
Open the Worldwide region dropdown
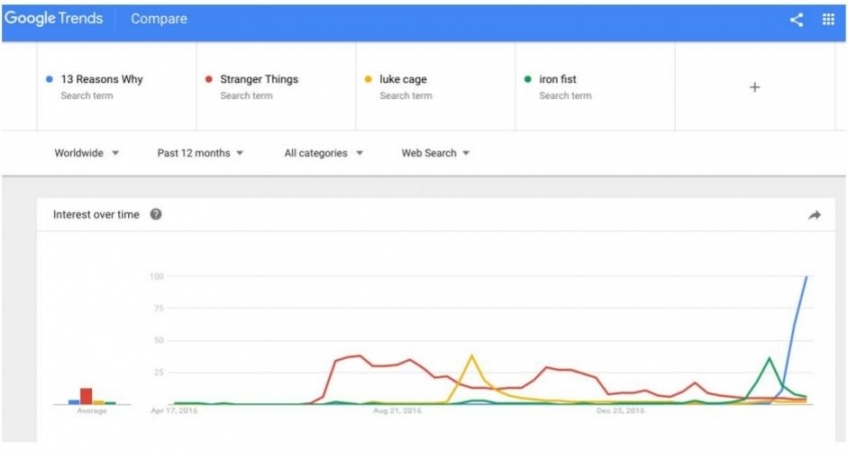click(x=86, y=153)
